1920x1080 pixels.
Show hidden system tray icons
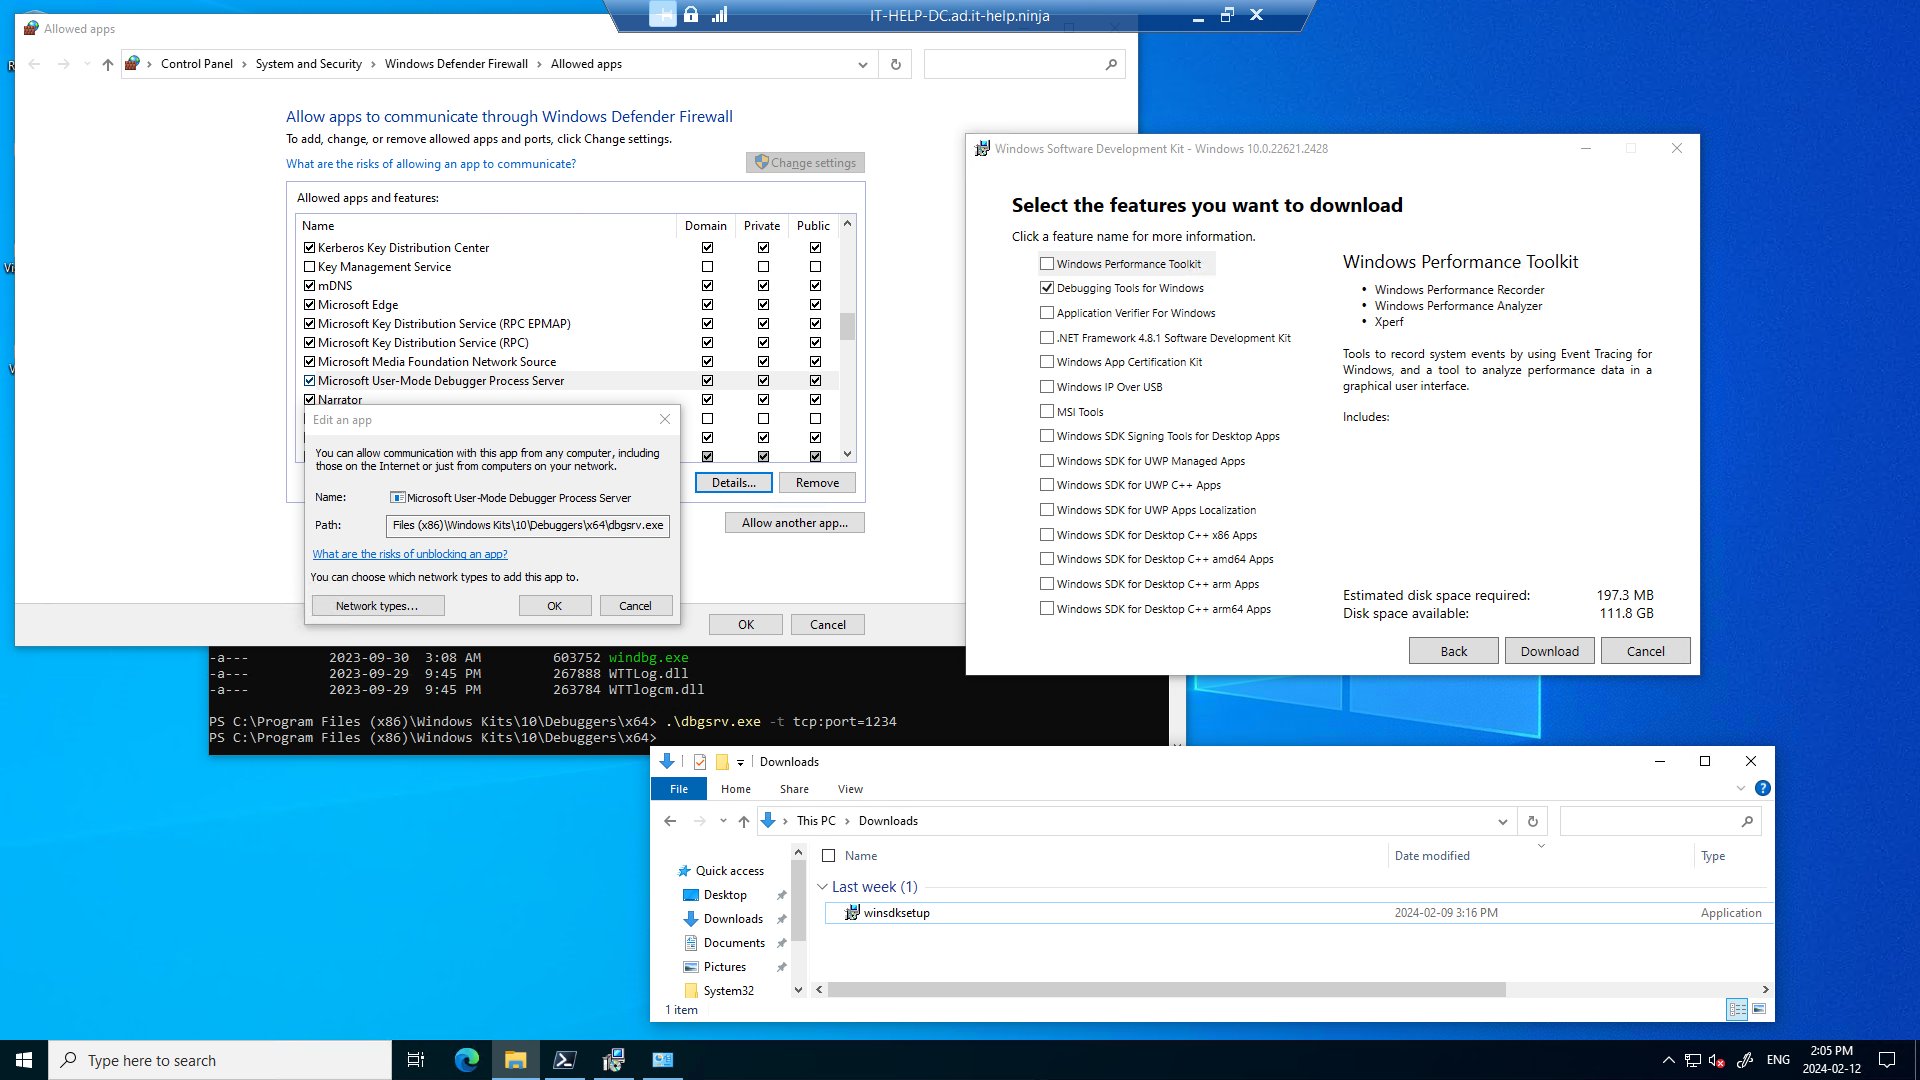[1668, 1060]
